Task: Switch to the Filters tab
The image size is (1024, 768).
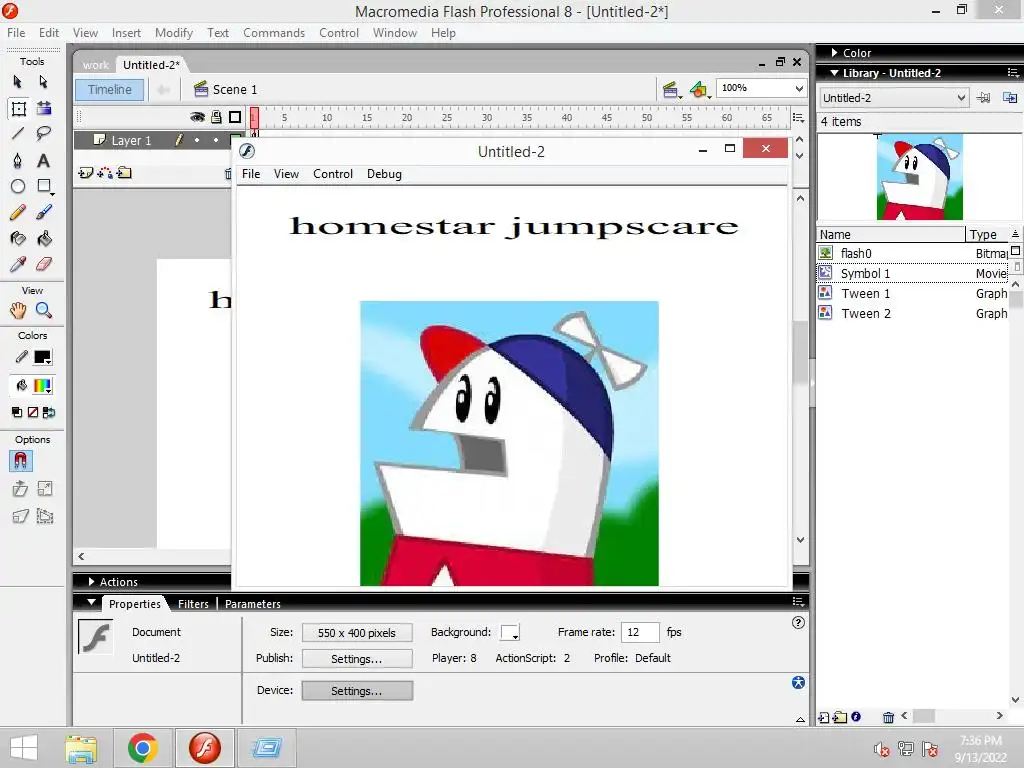Action: click(193, 604)
